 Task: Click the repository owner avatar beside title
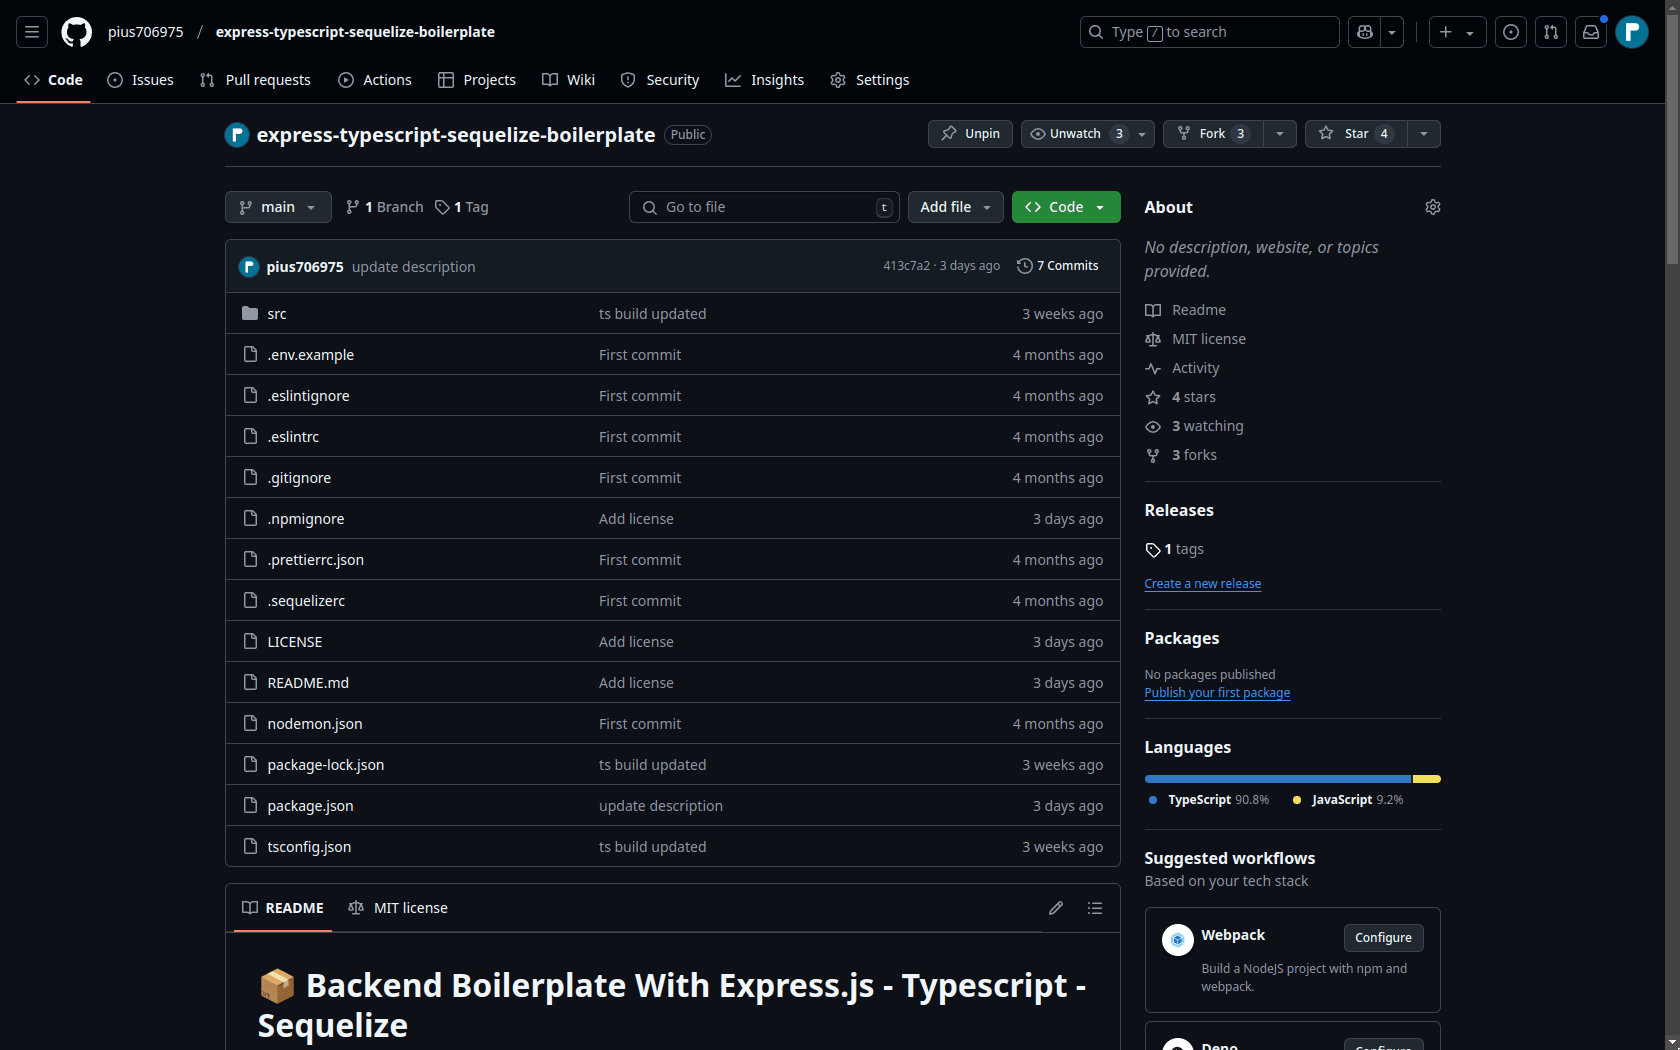click(237, 135)
